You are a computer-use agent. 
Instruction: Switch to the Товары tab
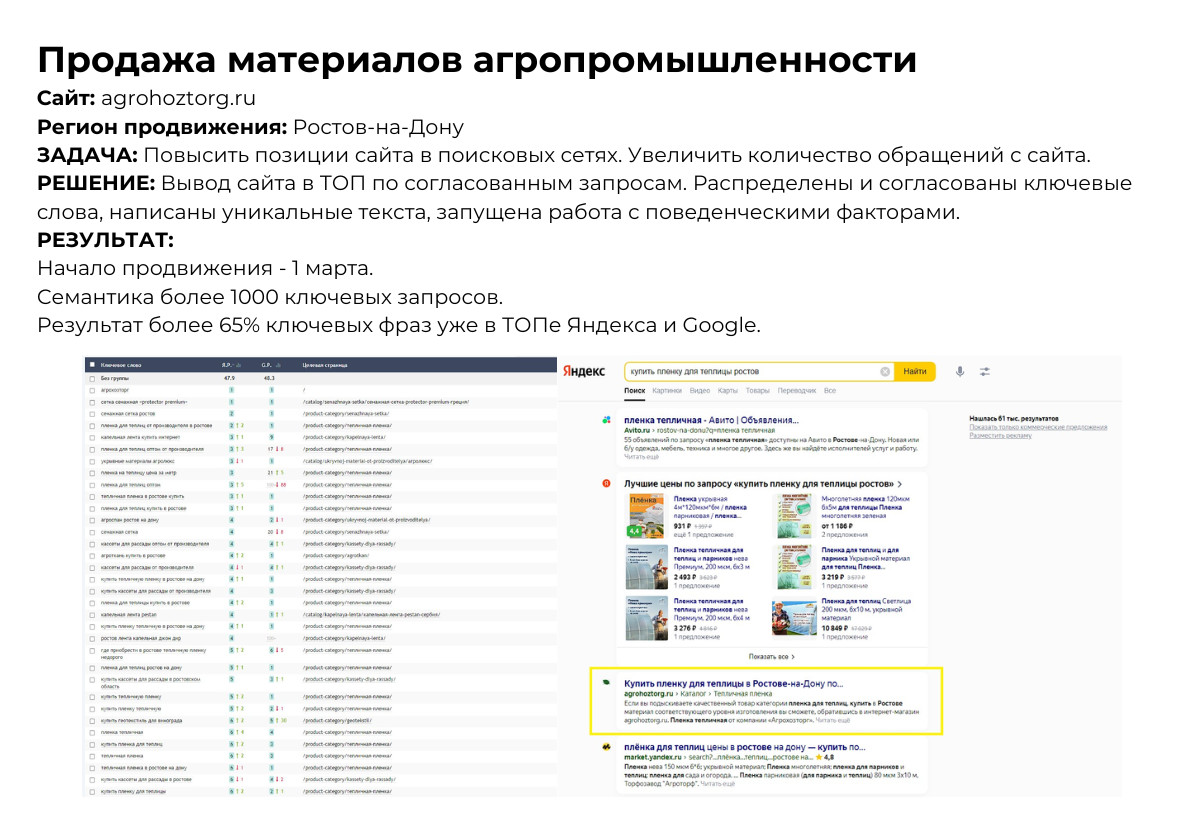pos(758,391)
